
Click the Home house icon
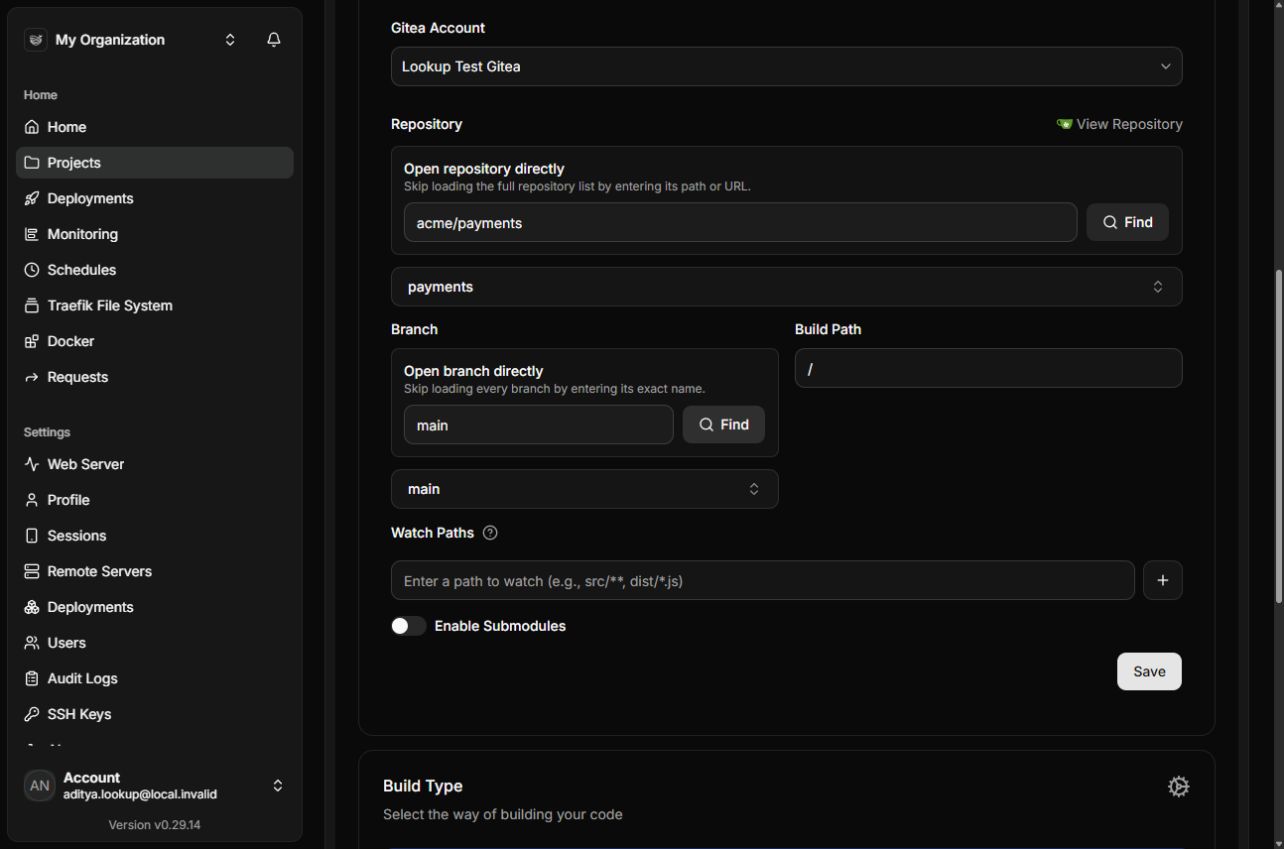click(x=32, y=127)
